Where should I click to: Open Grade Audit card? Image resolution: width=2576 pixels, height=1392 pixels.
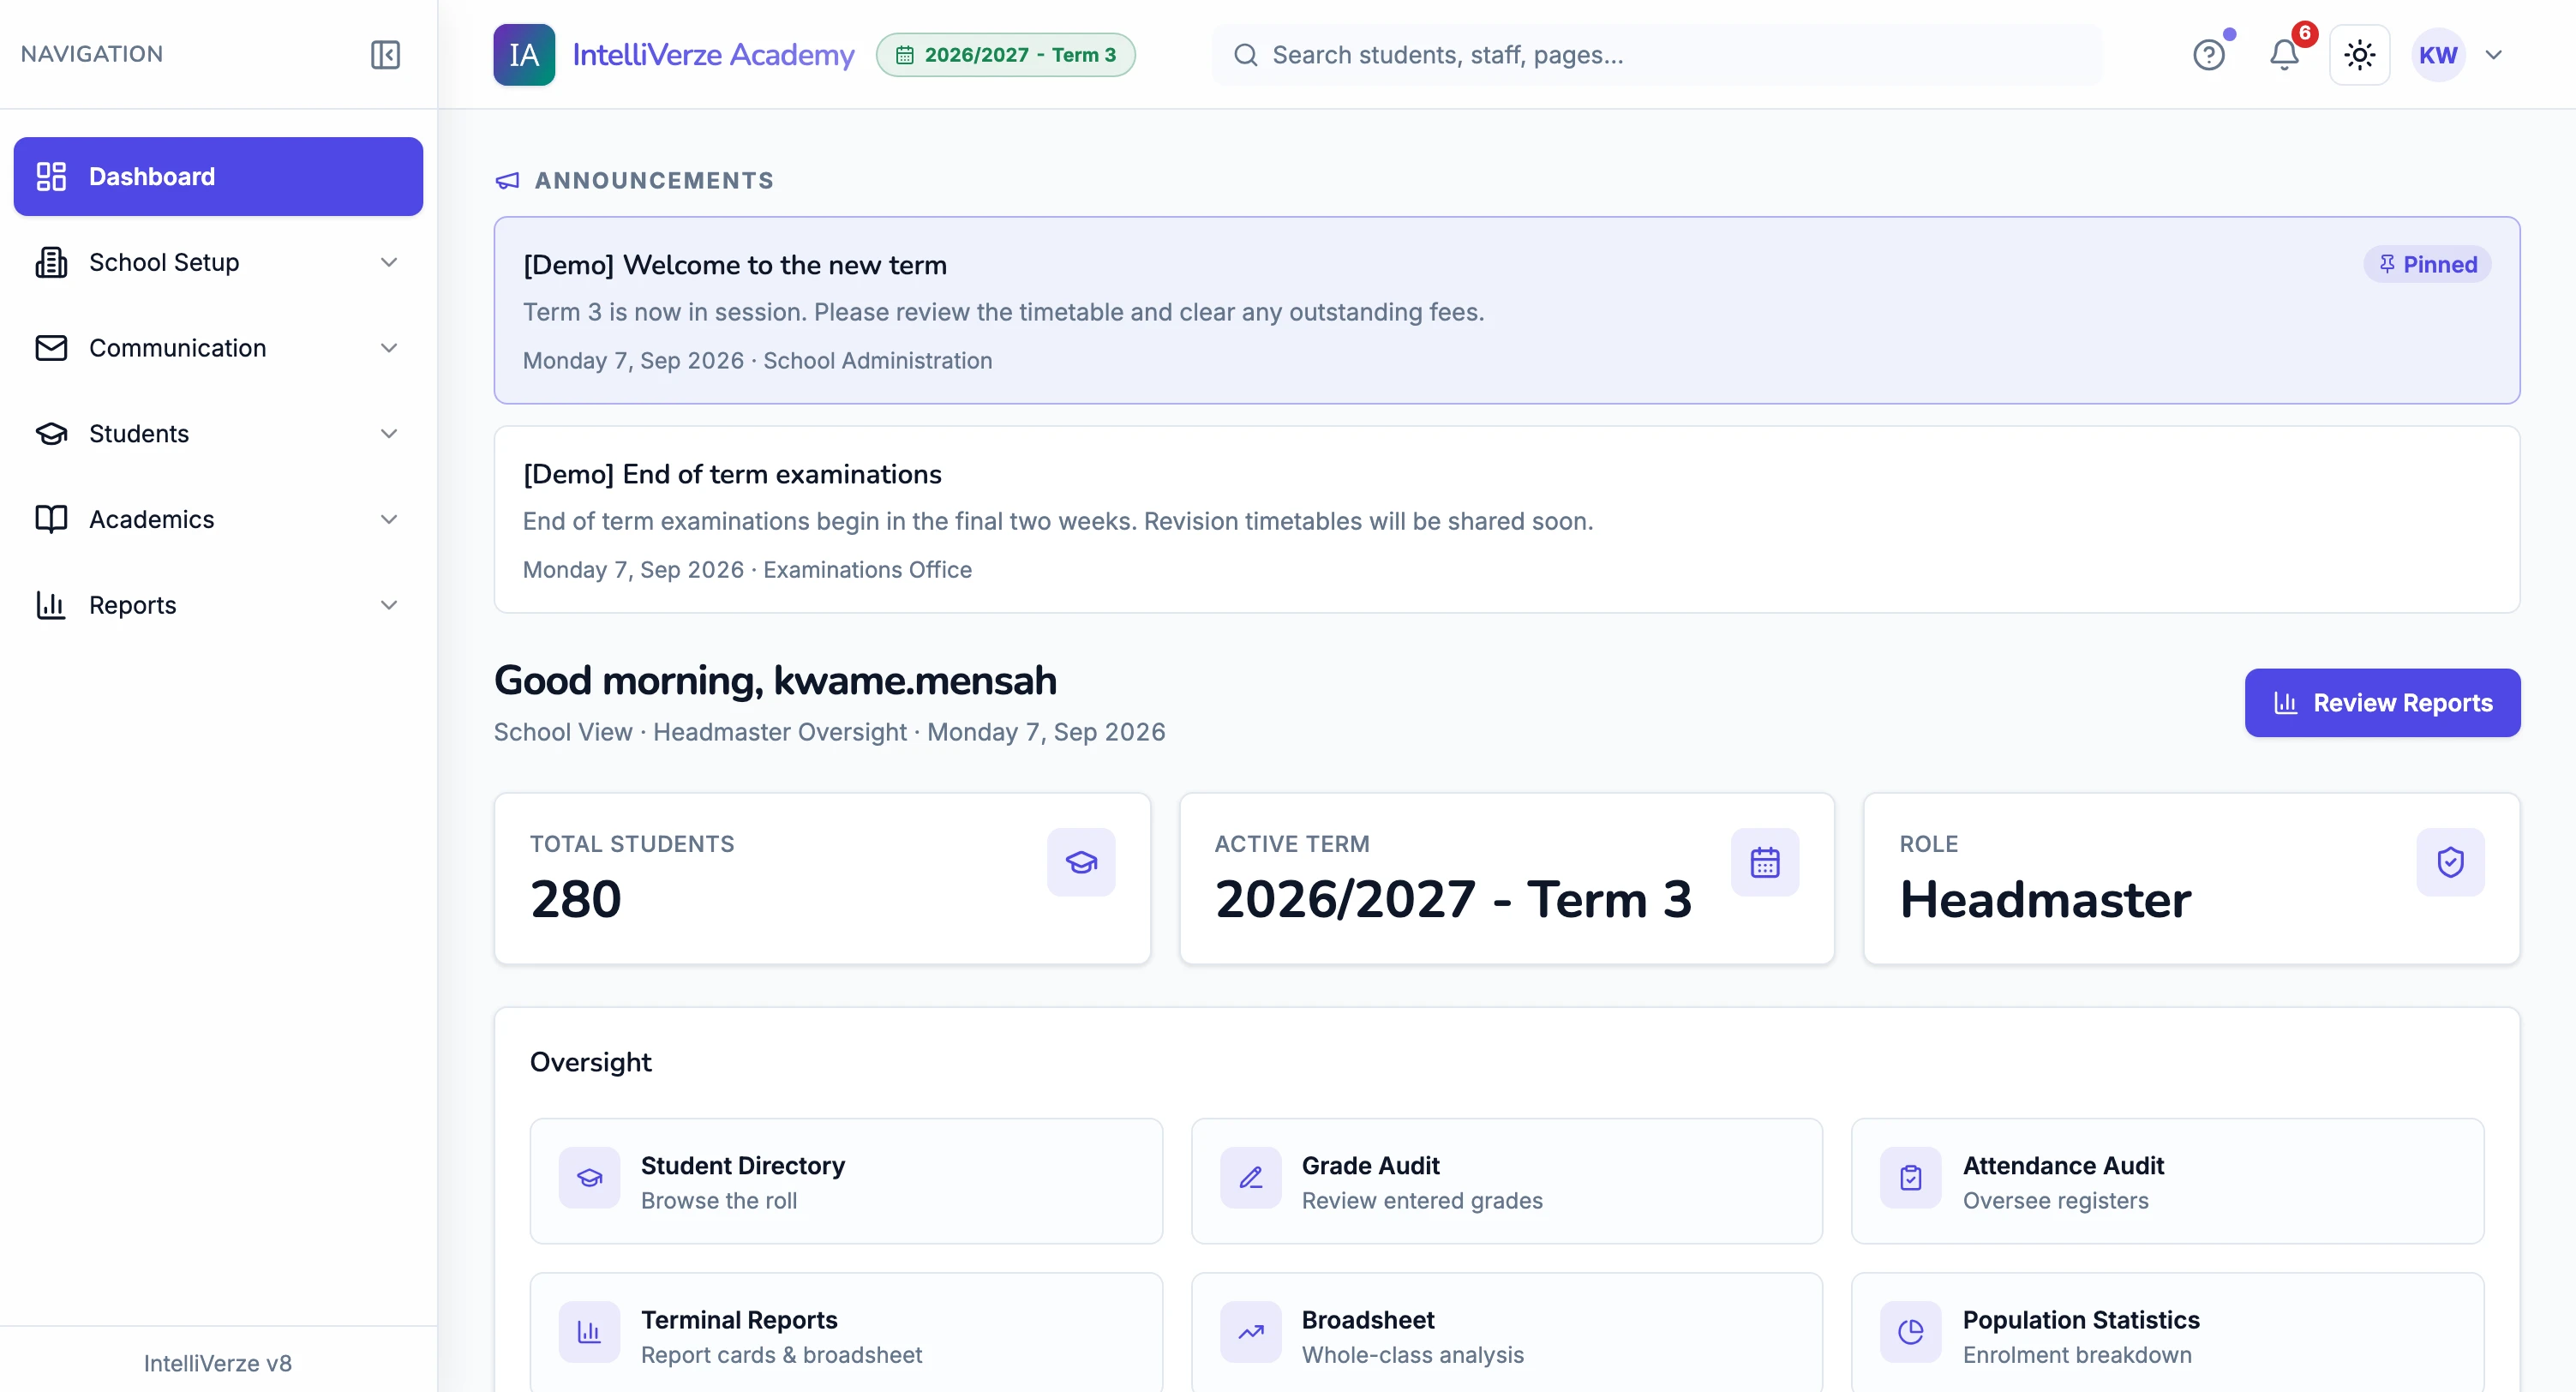[1506, 1181]
